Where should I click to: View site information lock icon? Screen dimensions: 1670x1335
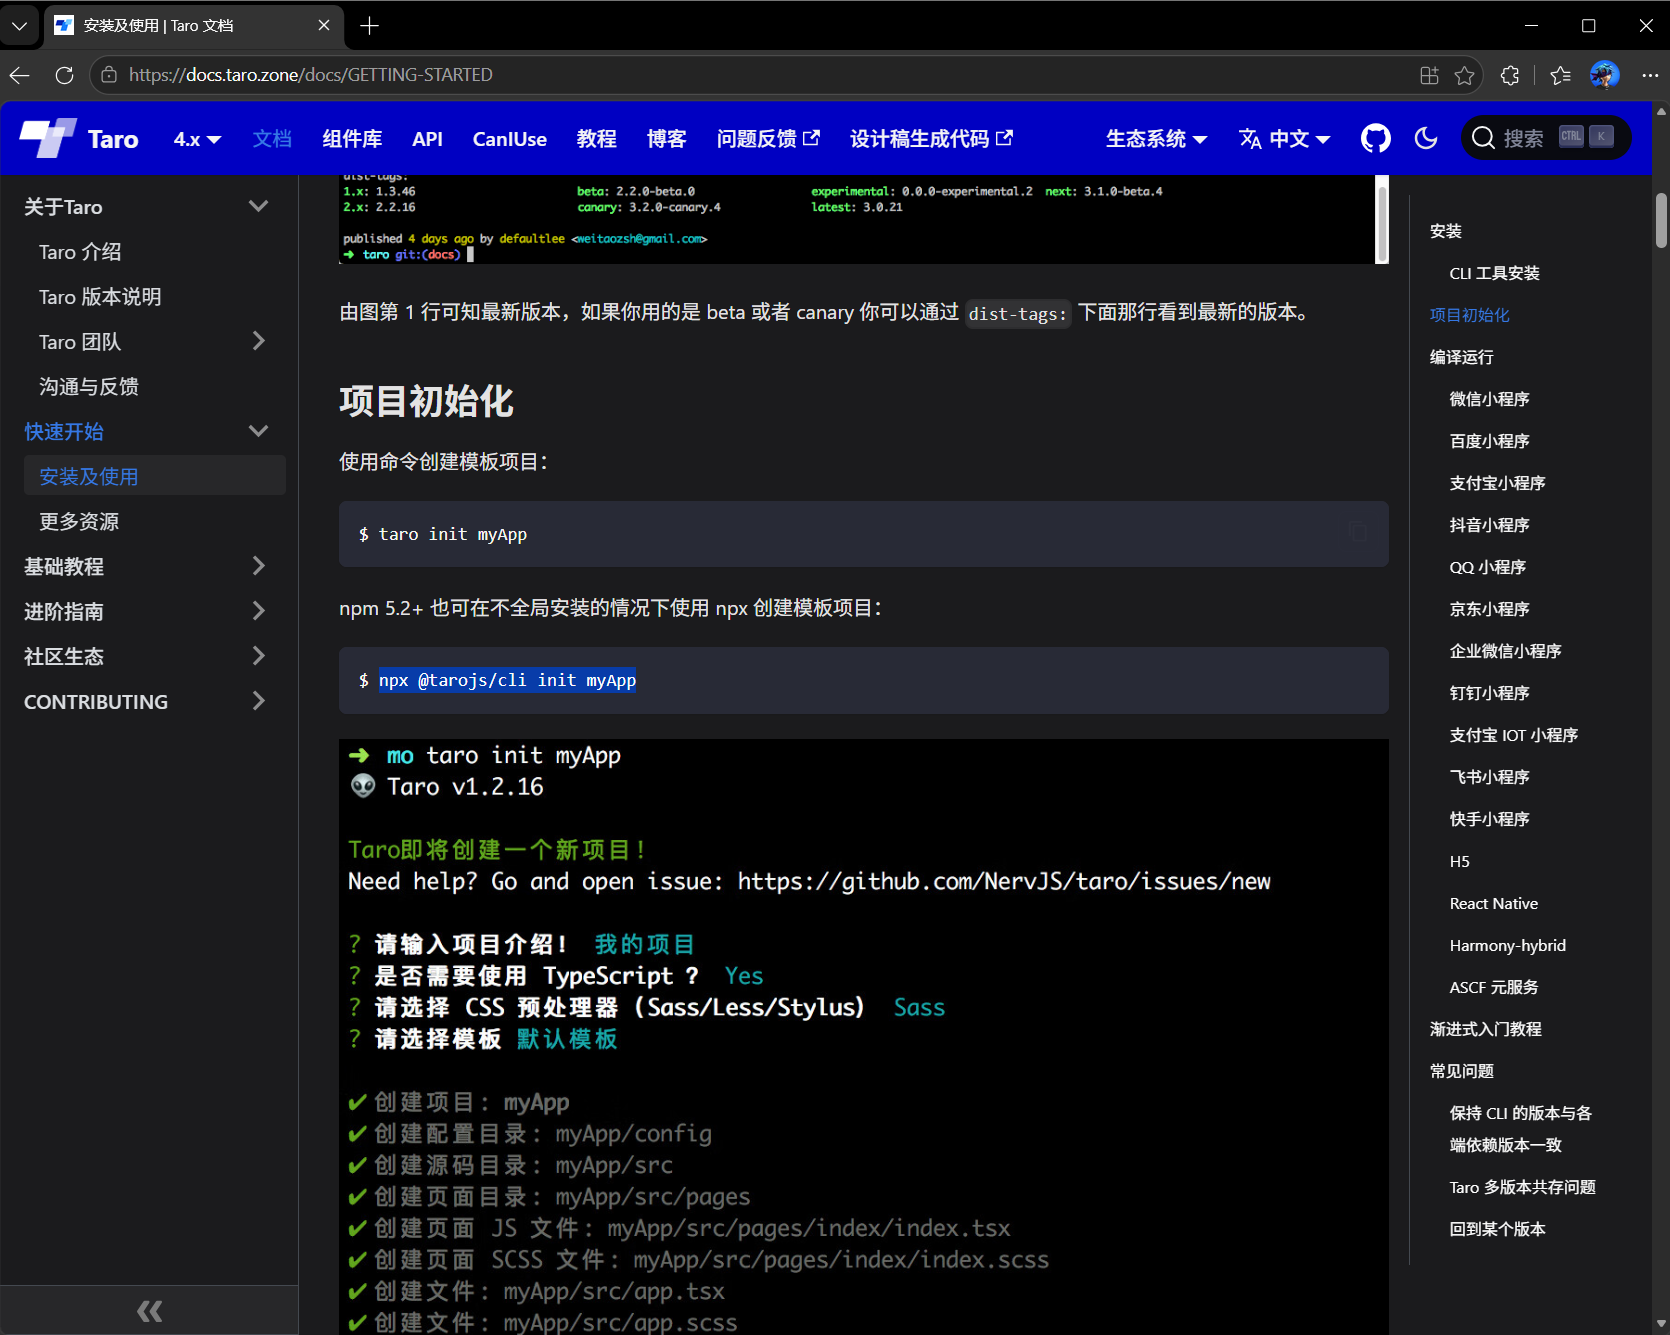coord(109,75)
